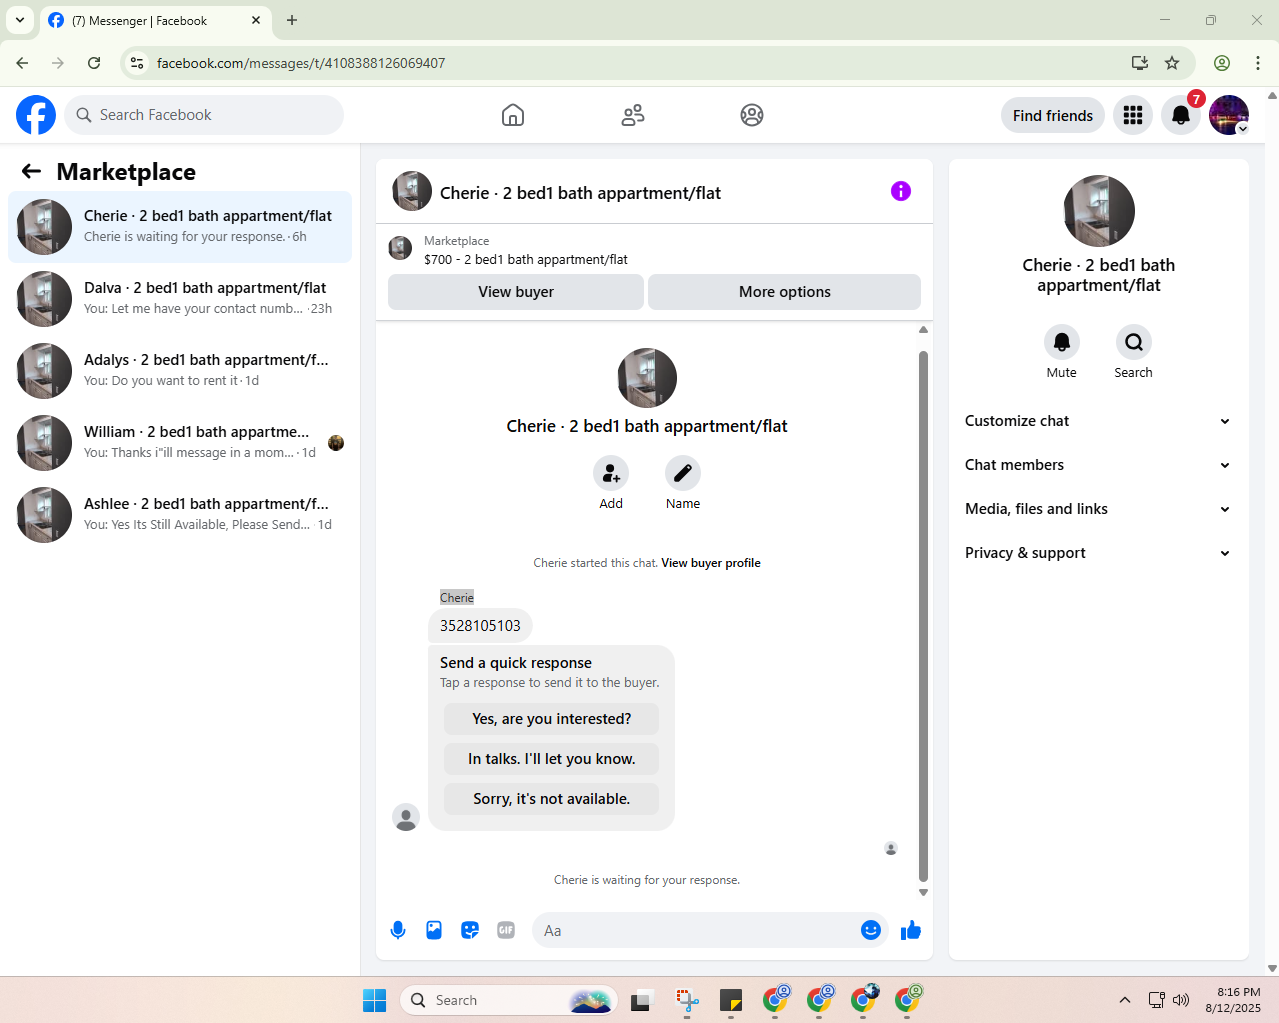Open the account profile picture menu
This screenshot has height=1023, width=1279.
pyautogui.click(x=1229, y=115)
